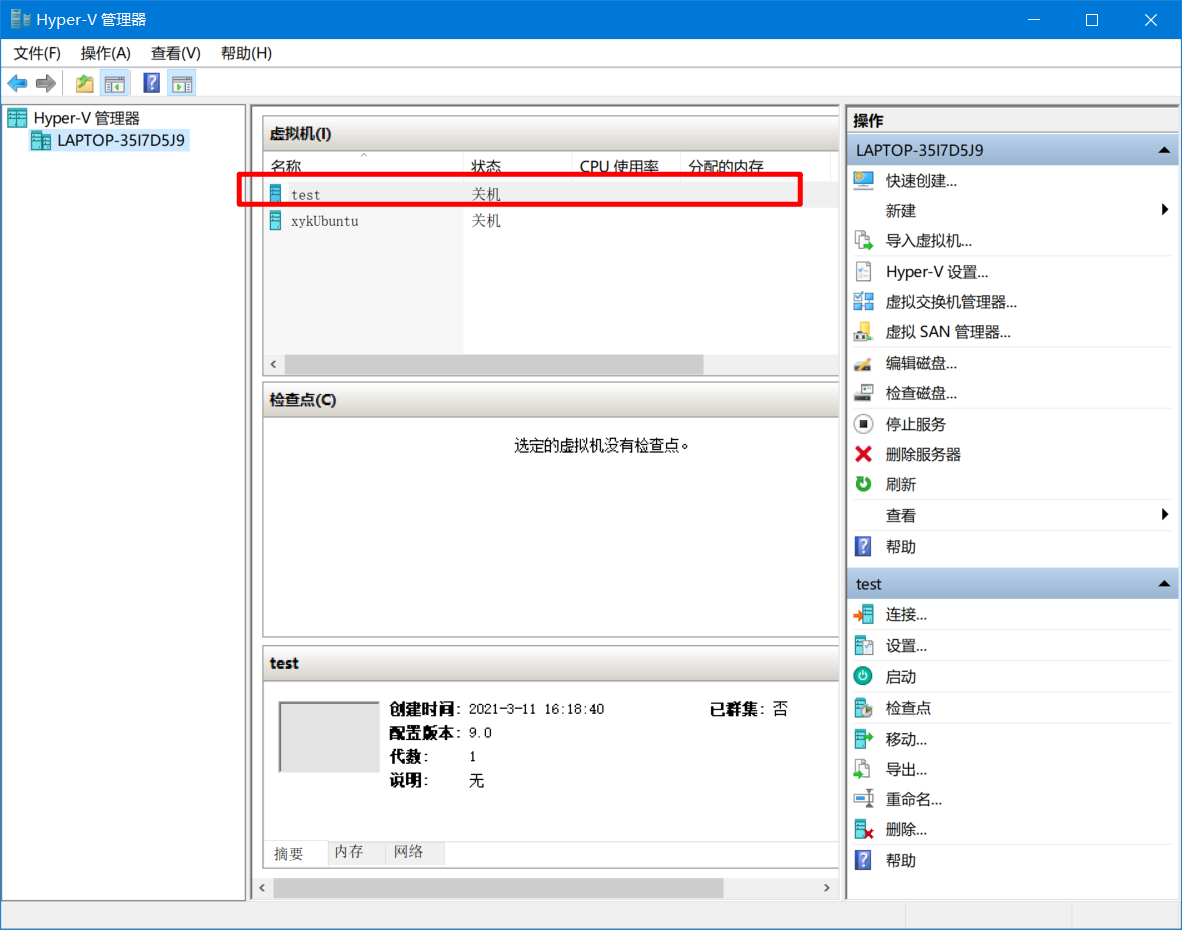The image size is (1182, 930).
Task: Expand the 查看 (View) submenu arrow
Action: coord(1165,515)
